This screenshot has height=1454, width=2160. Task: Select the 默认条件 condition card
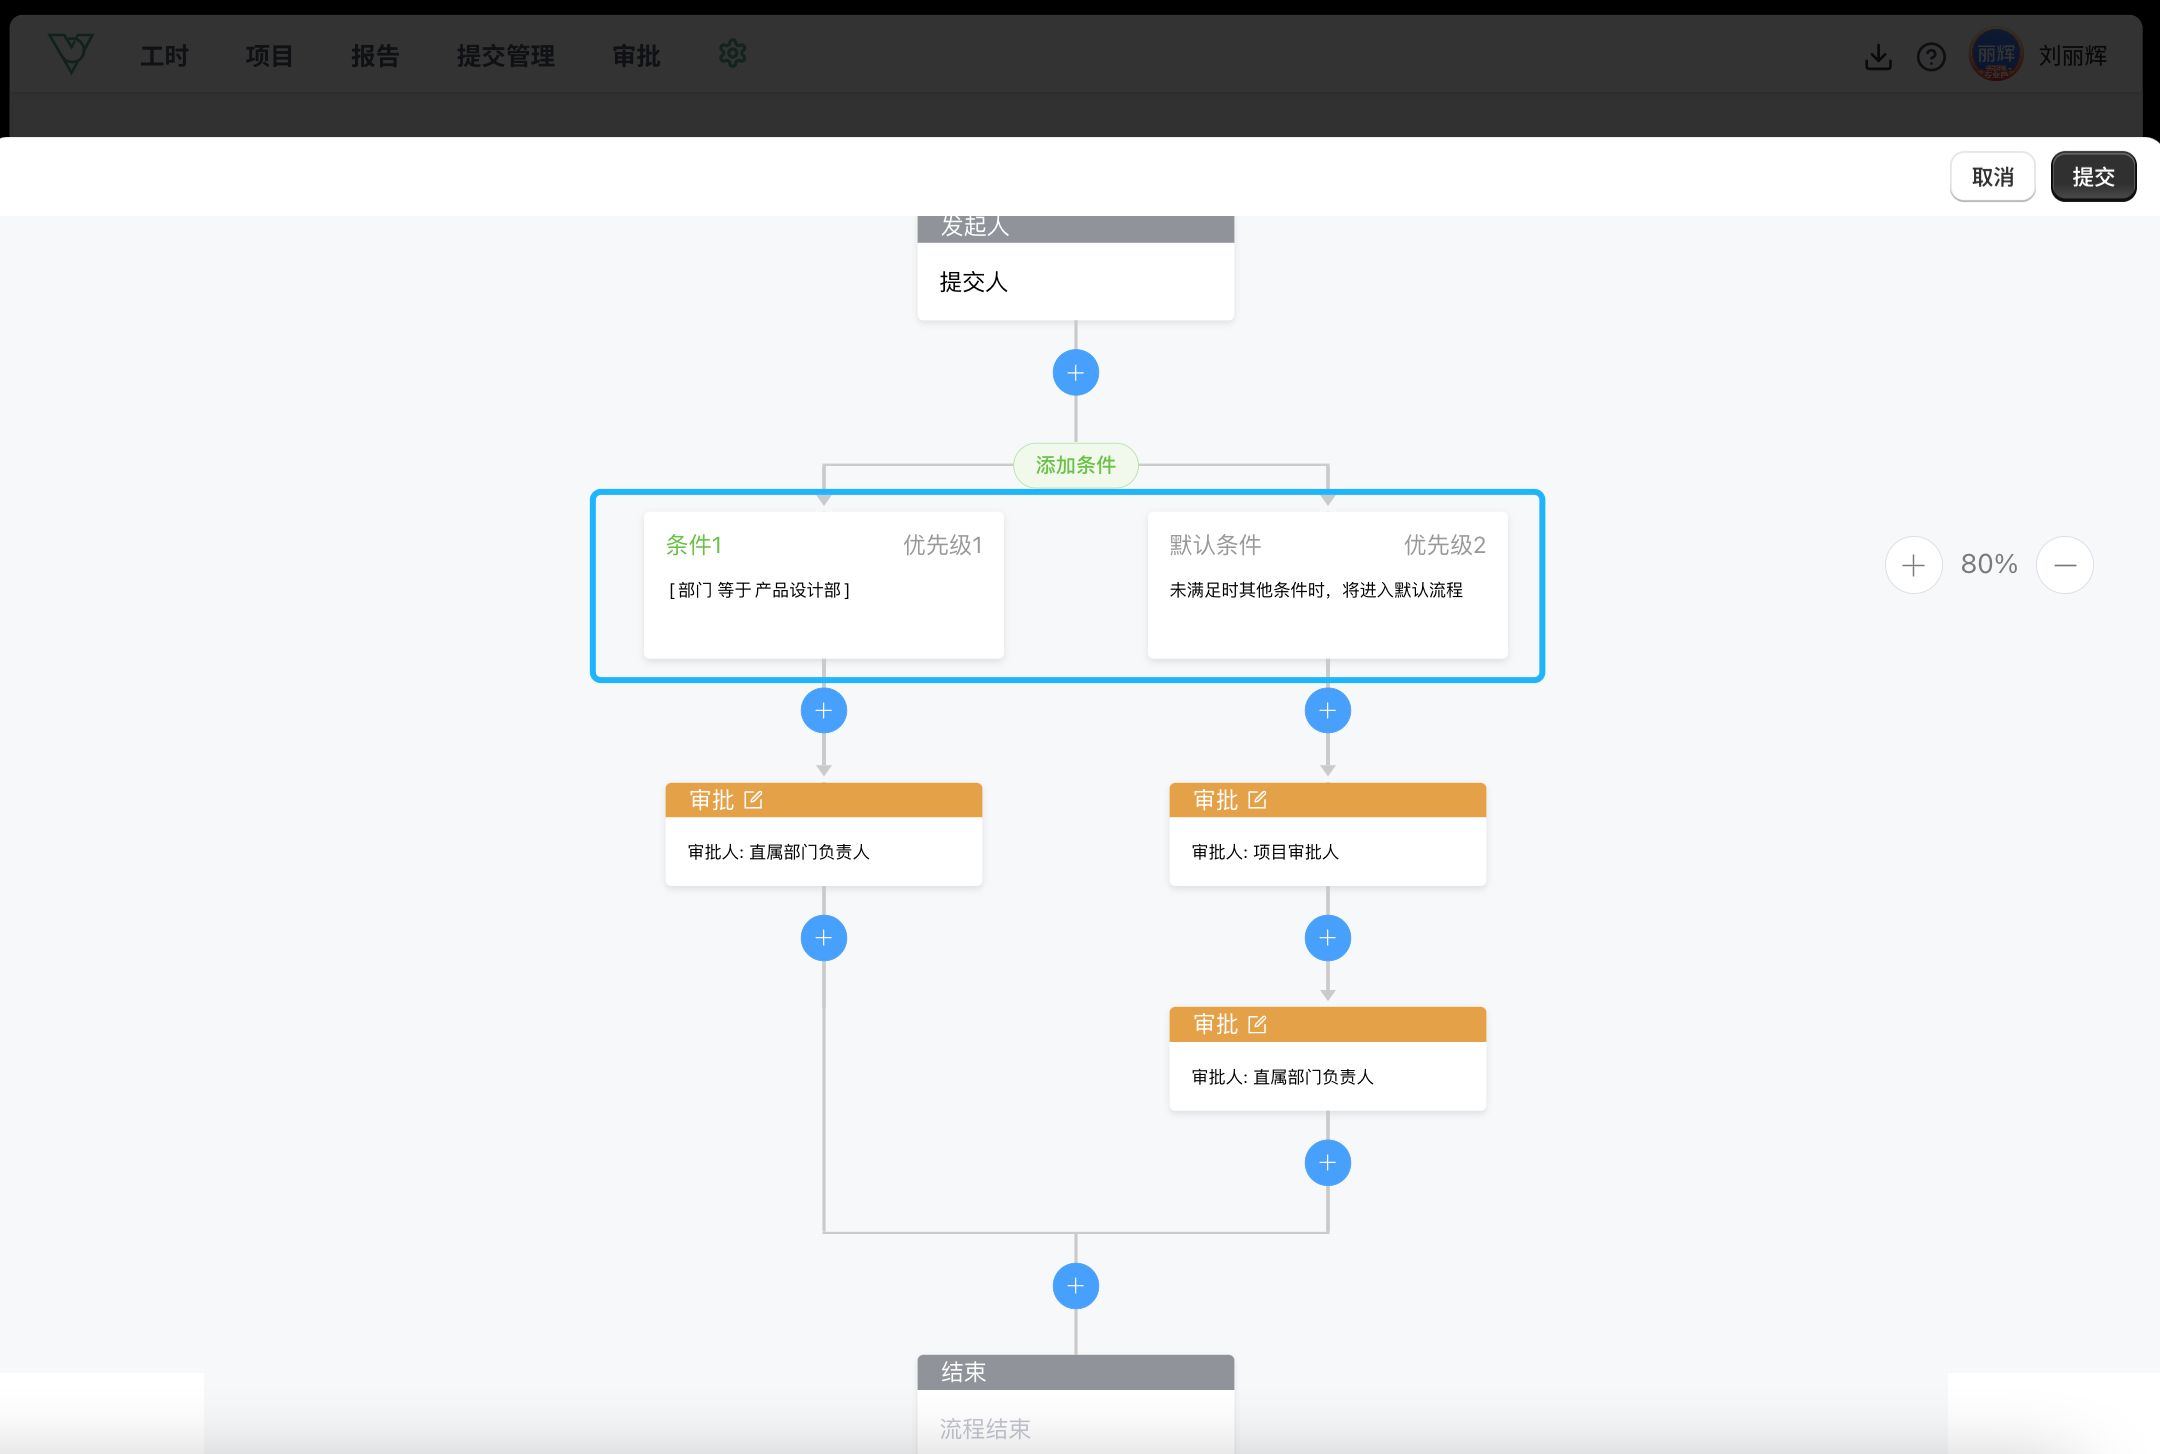tap(1327, 585)
